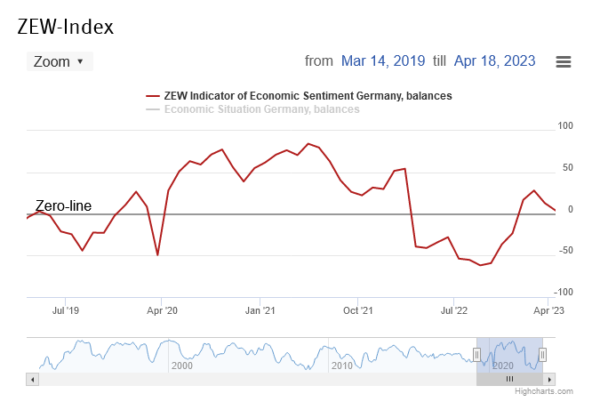
Task: Click the scrollbar left arrow
Action: click(32, 380)
